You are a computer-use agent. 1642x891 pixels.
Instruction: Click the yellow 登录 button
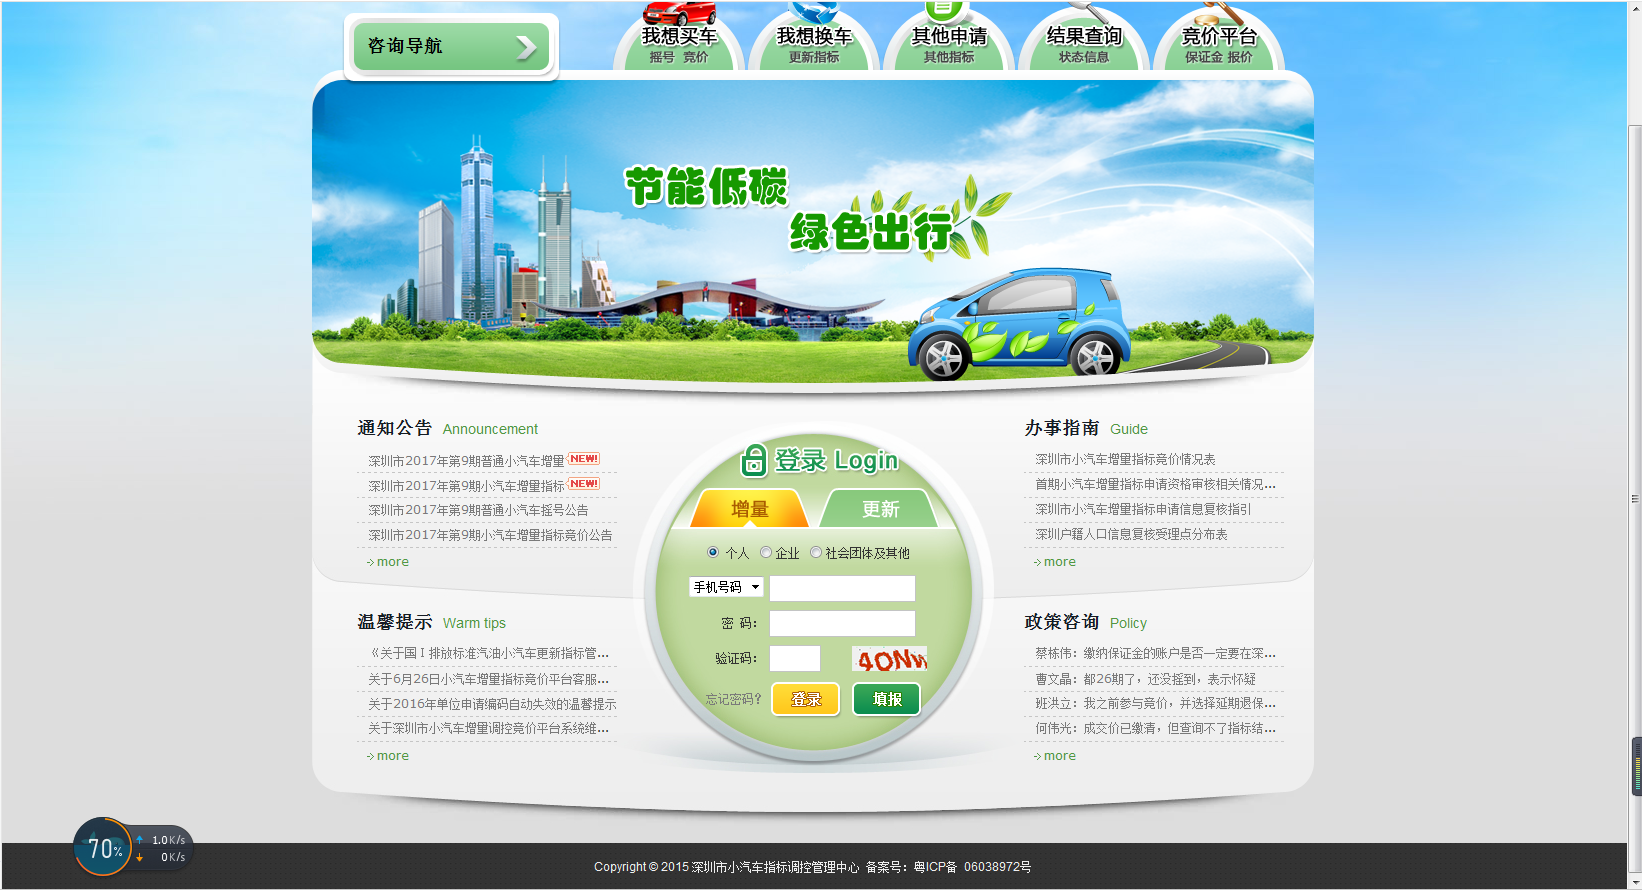tap(806, 699)
